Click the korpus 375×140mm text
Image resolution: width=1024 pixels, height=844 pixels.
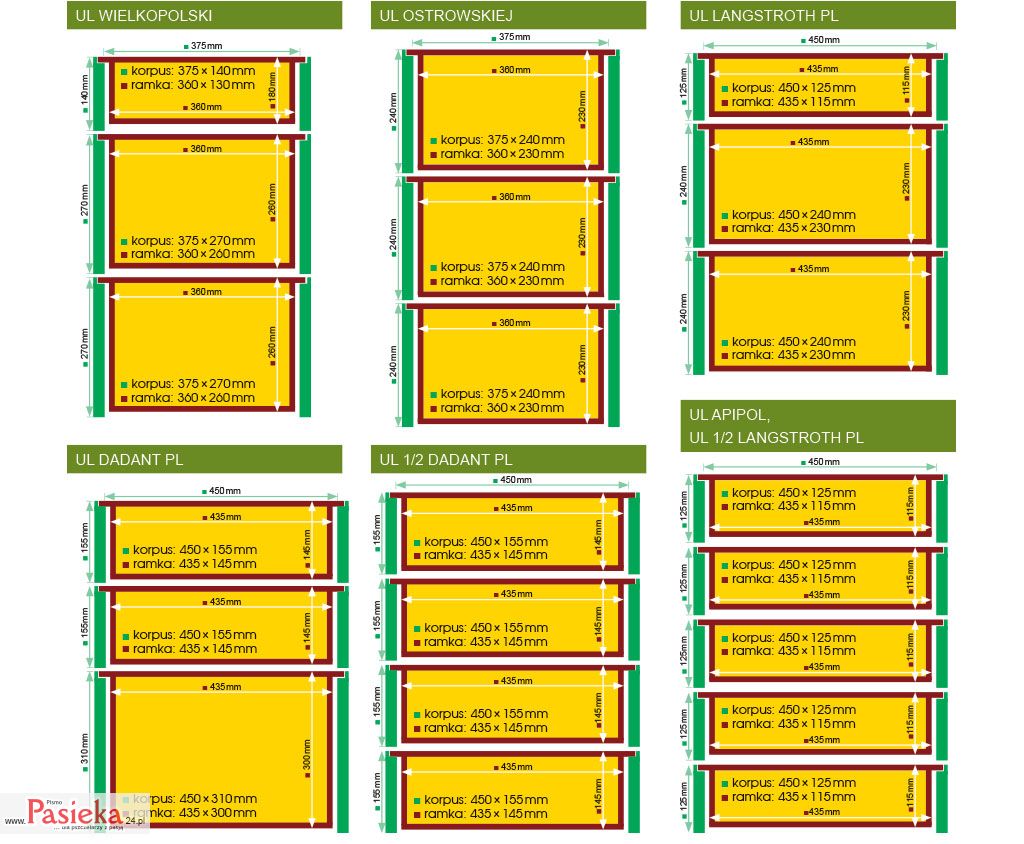point(193,72)
